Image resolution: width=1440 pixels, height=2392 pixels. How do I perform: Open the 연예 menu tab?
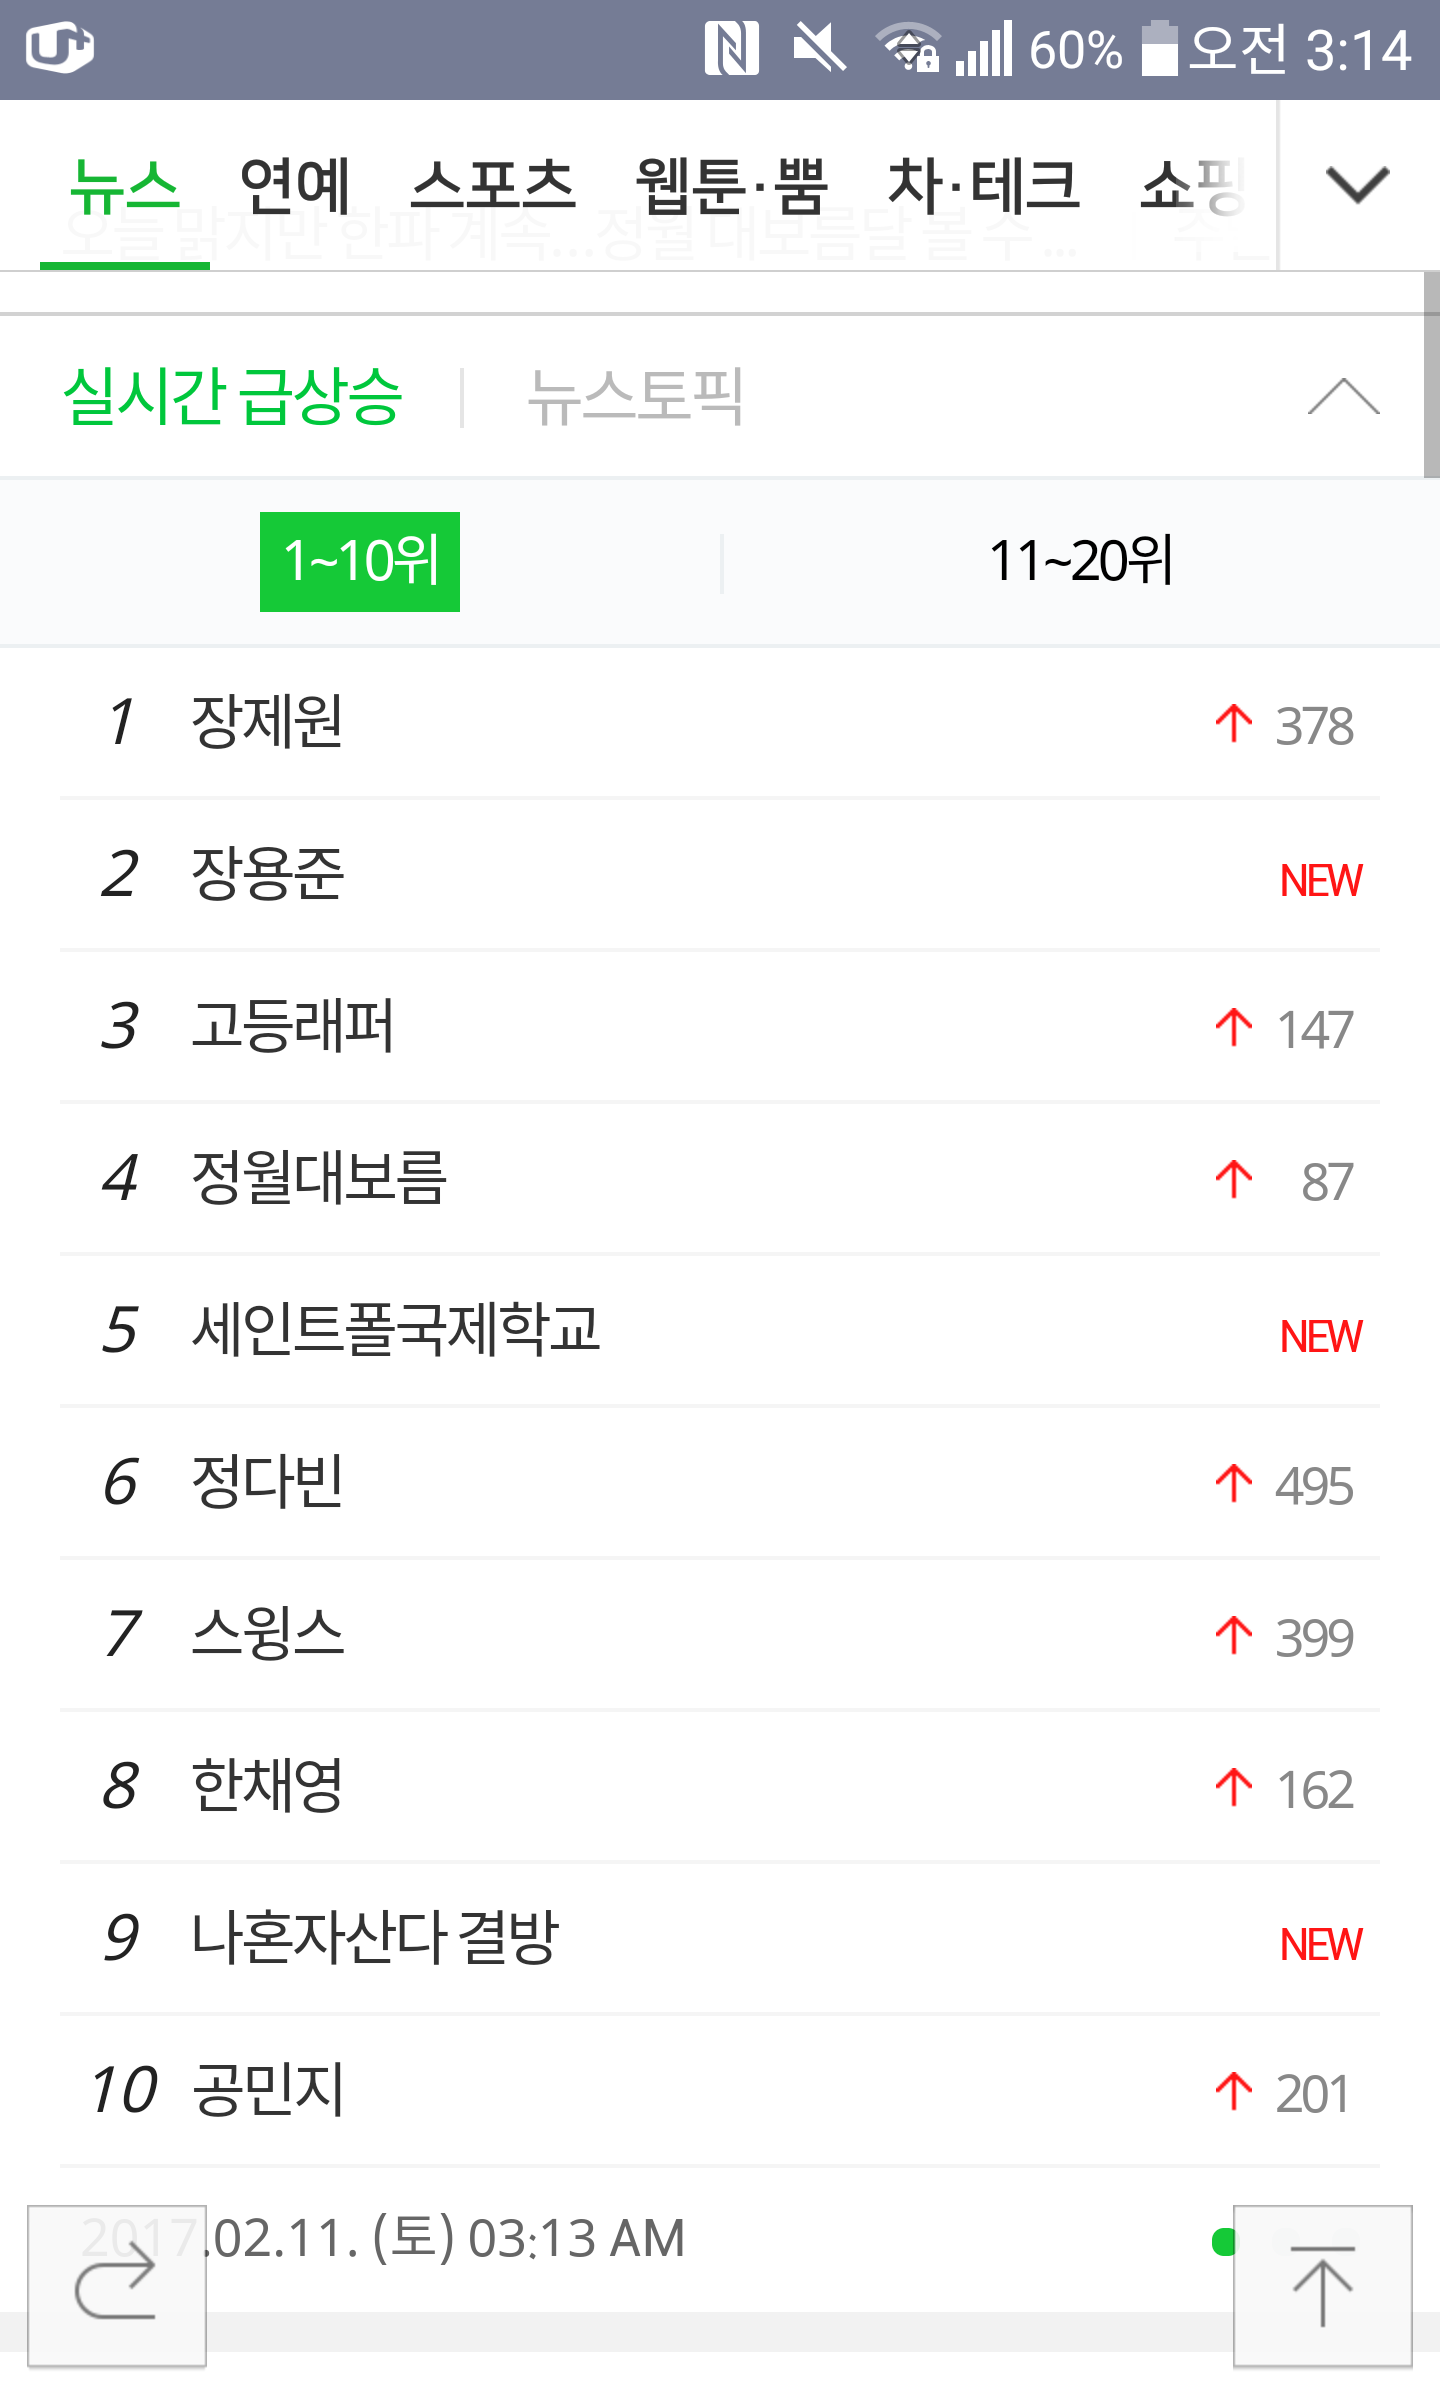coord(295,186)
